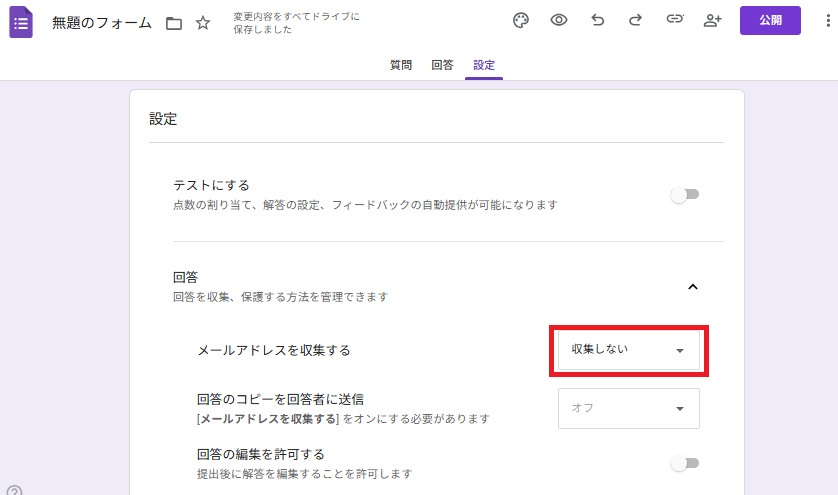The height and width of the screenshot is (495, 838).
Task: Click the 公開 publish button
Action: click(x=770, y=20)
